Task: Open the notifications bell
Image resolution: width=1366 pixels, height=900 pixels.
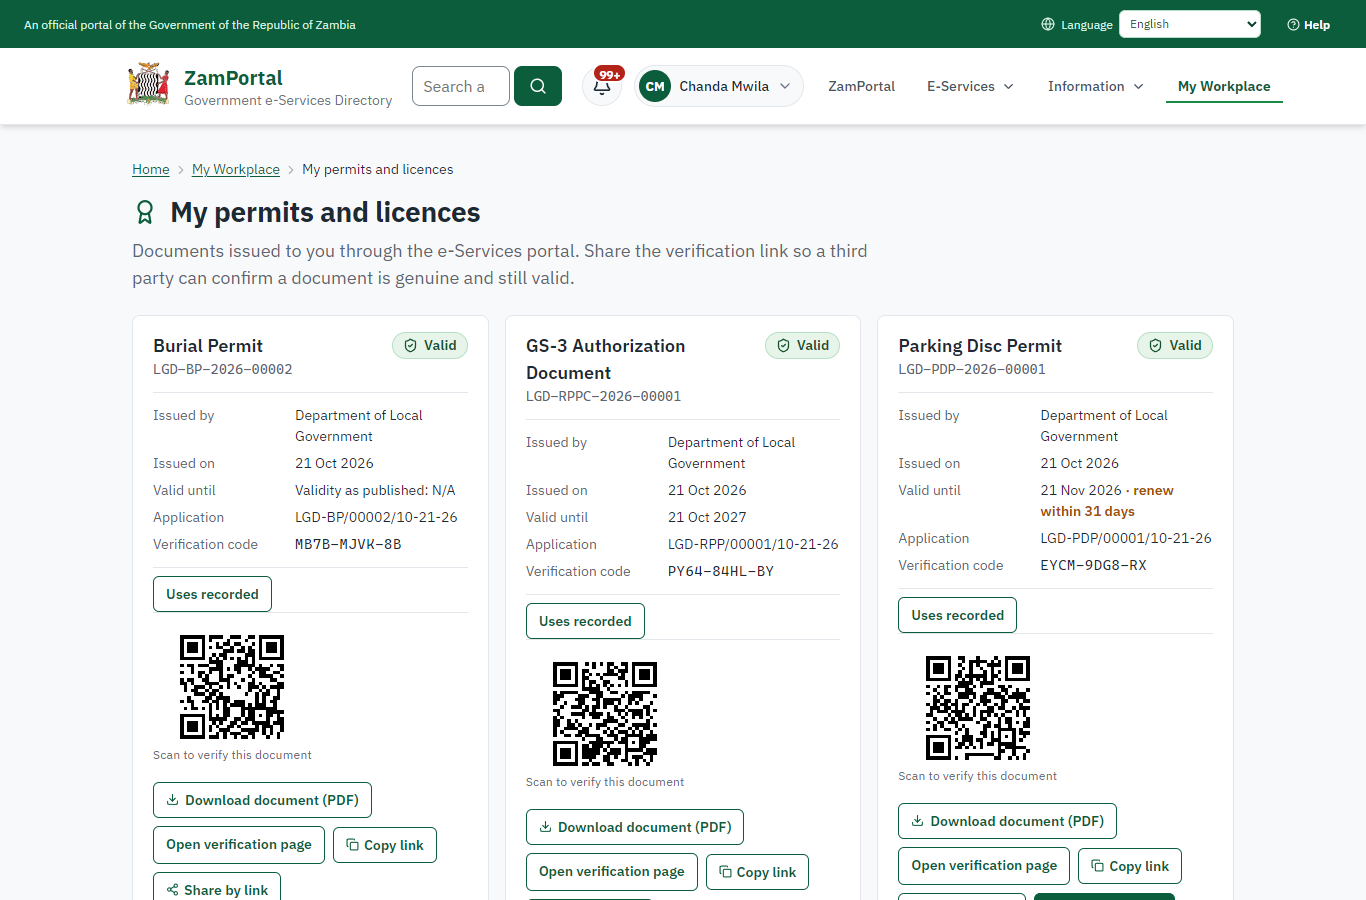Action: click(x=602, y=86)
